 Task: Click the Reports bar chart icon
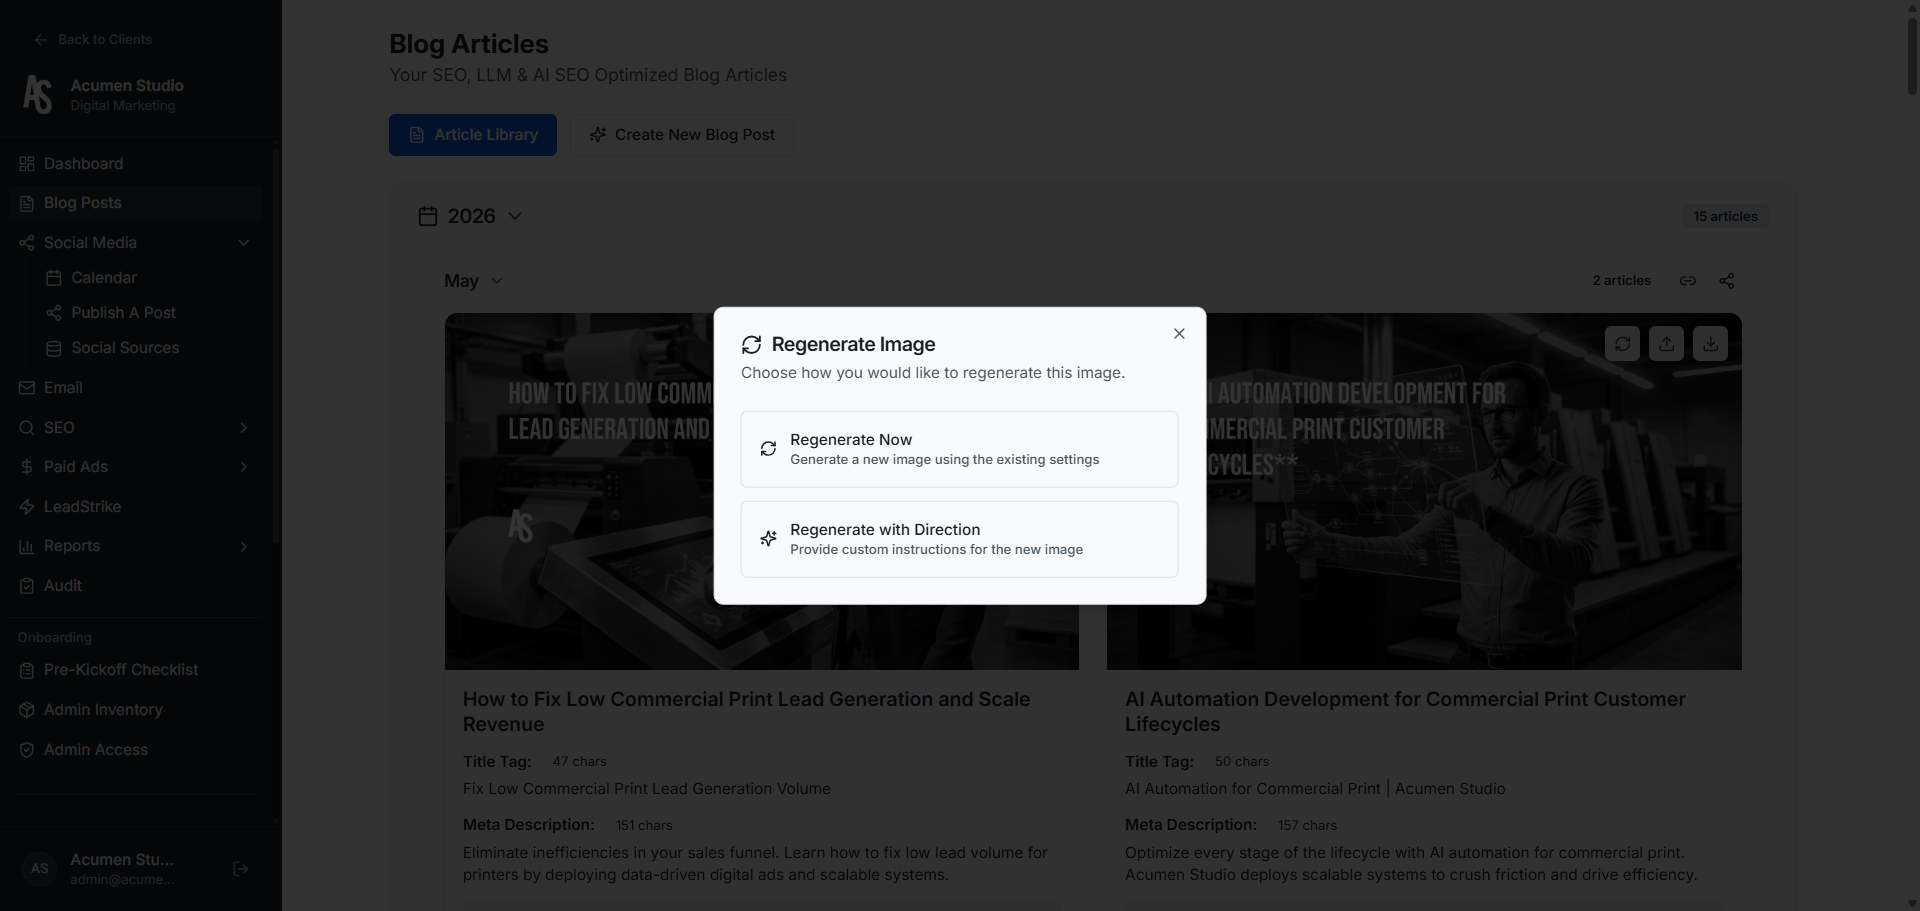tap(27, 546)
